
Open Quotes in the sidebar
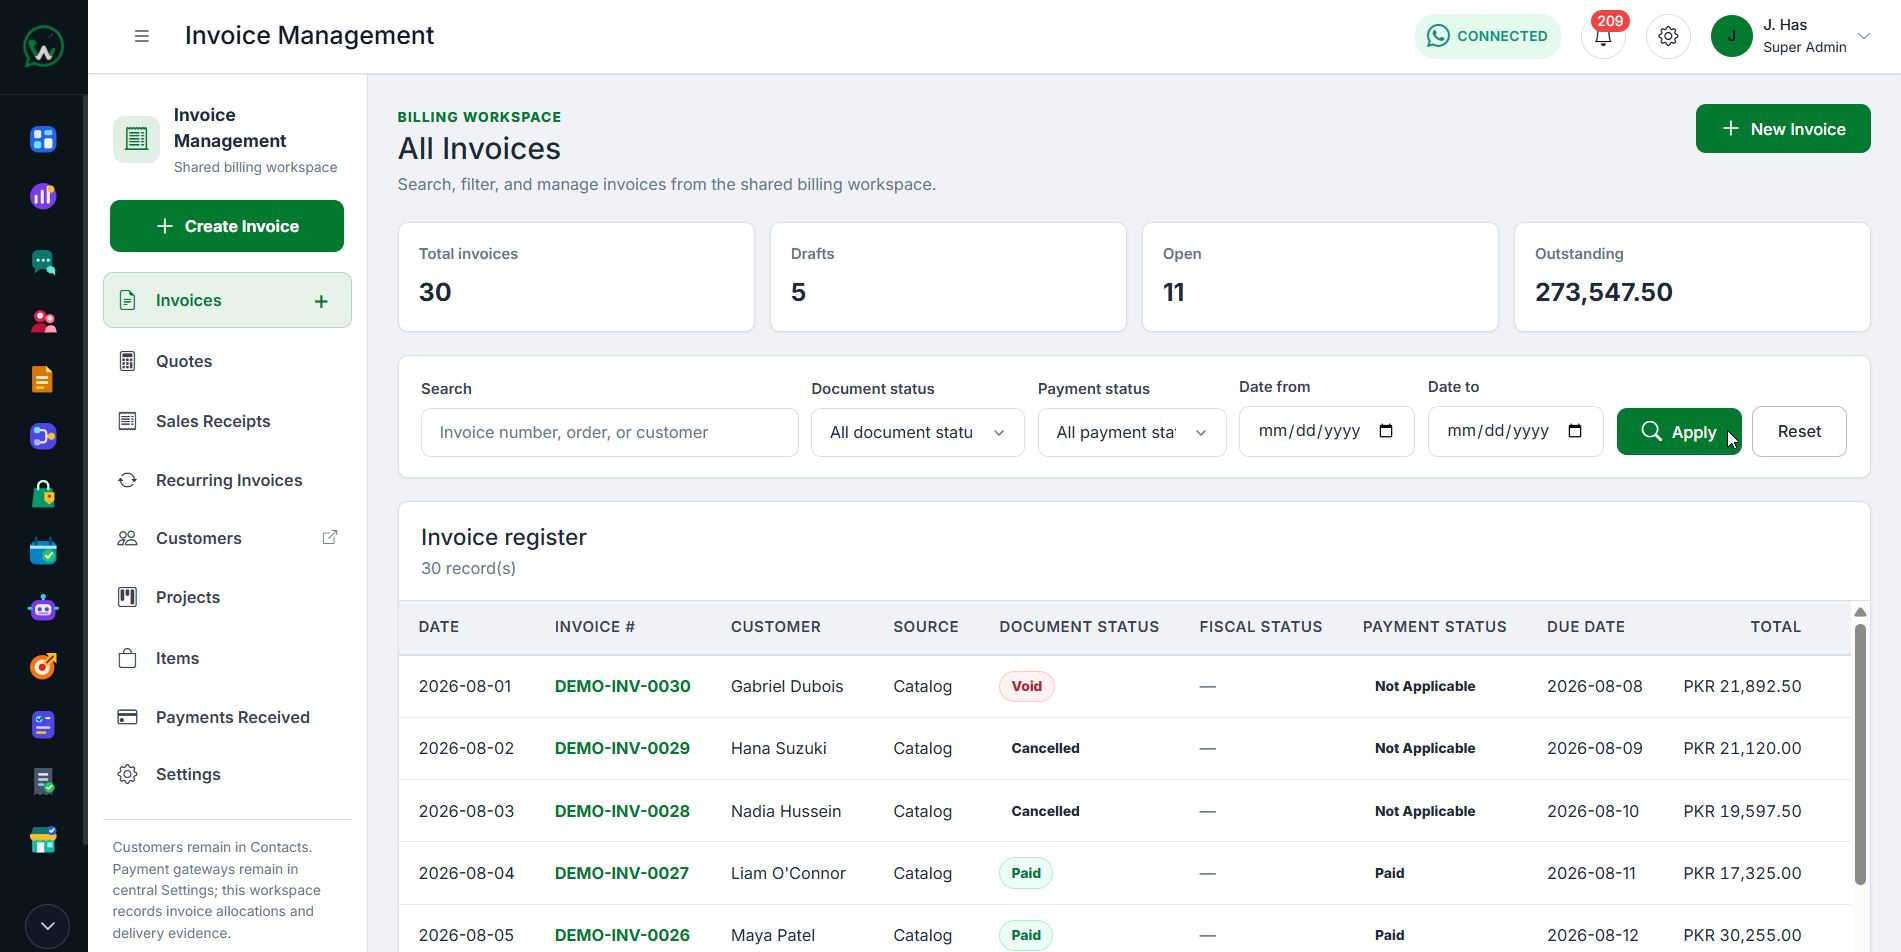point(227,361)
